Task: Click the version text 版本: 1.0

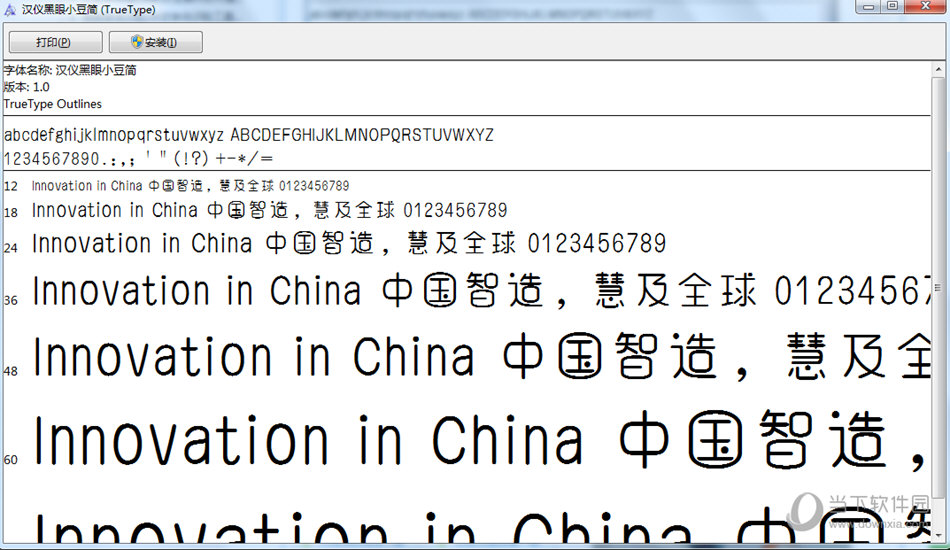Action: [x=27, y=87]
